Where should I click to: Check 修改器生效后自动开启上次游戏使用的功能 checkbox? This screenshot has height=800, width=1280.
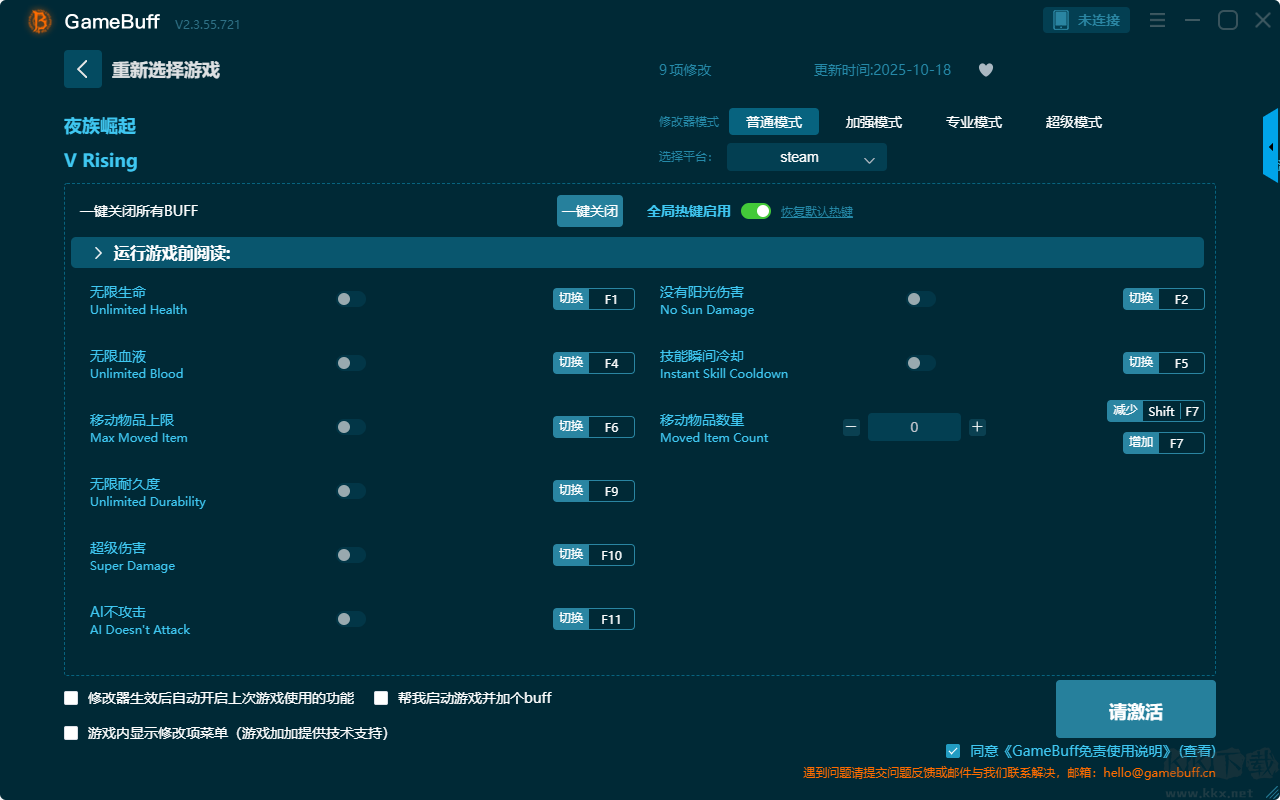click(x=71, y=698)
